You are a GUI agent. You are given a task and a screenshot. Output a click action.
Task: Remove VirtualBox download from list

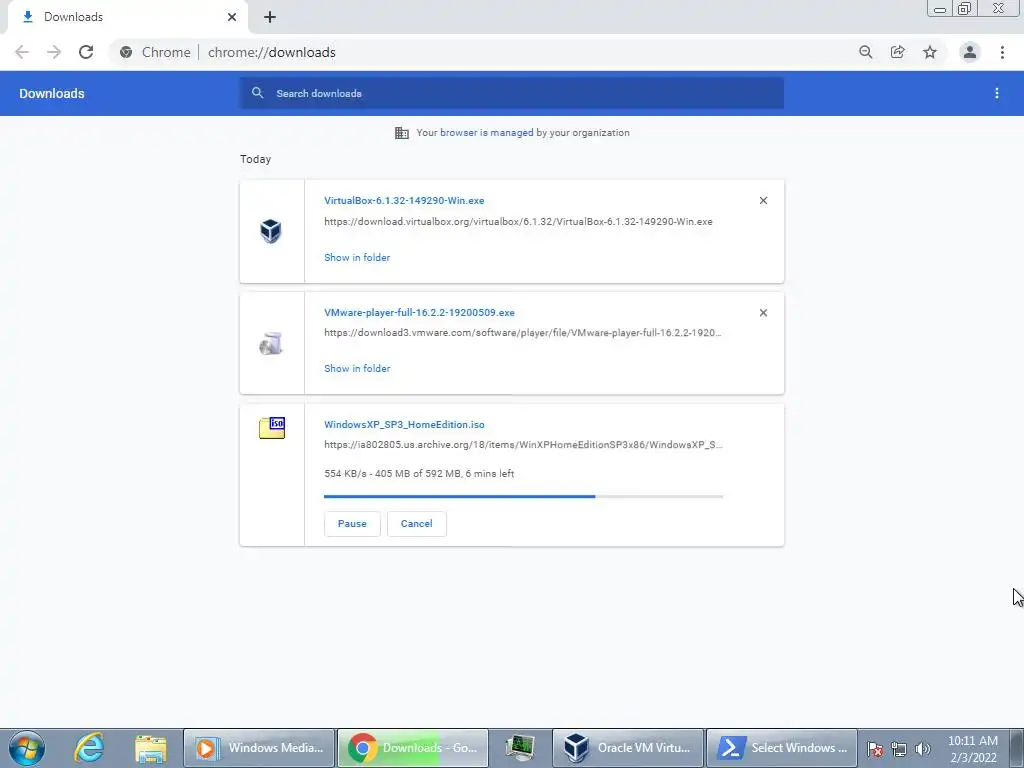[x=763, y=200]
